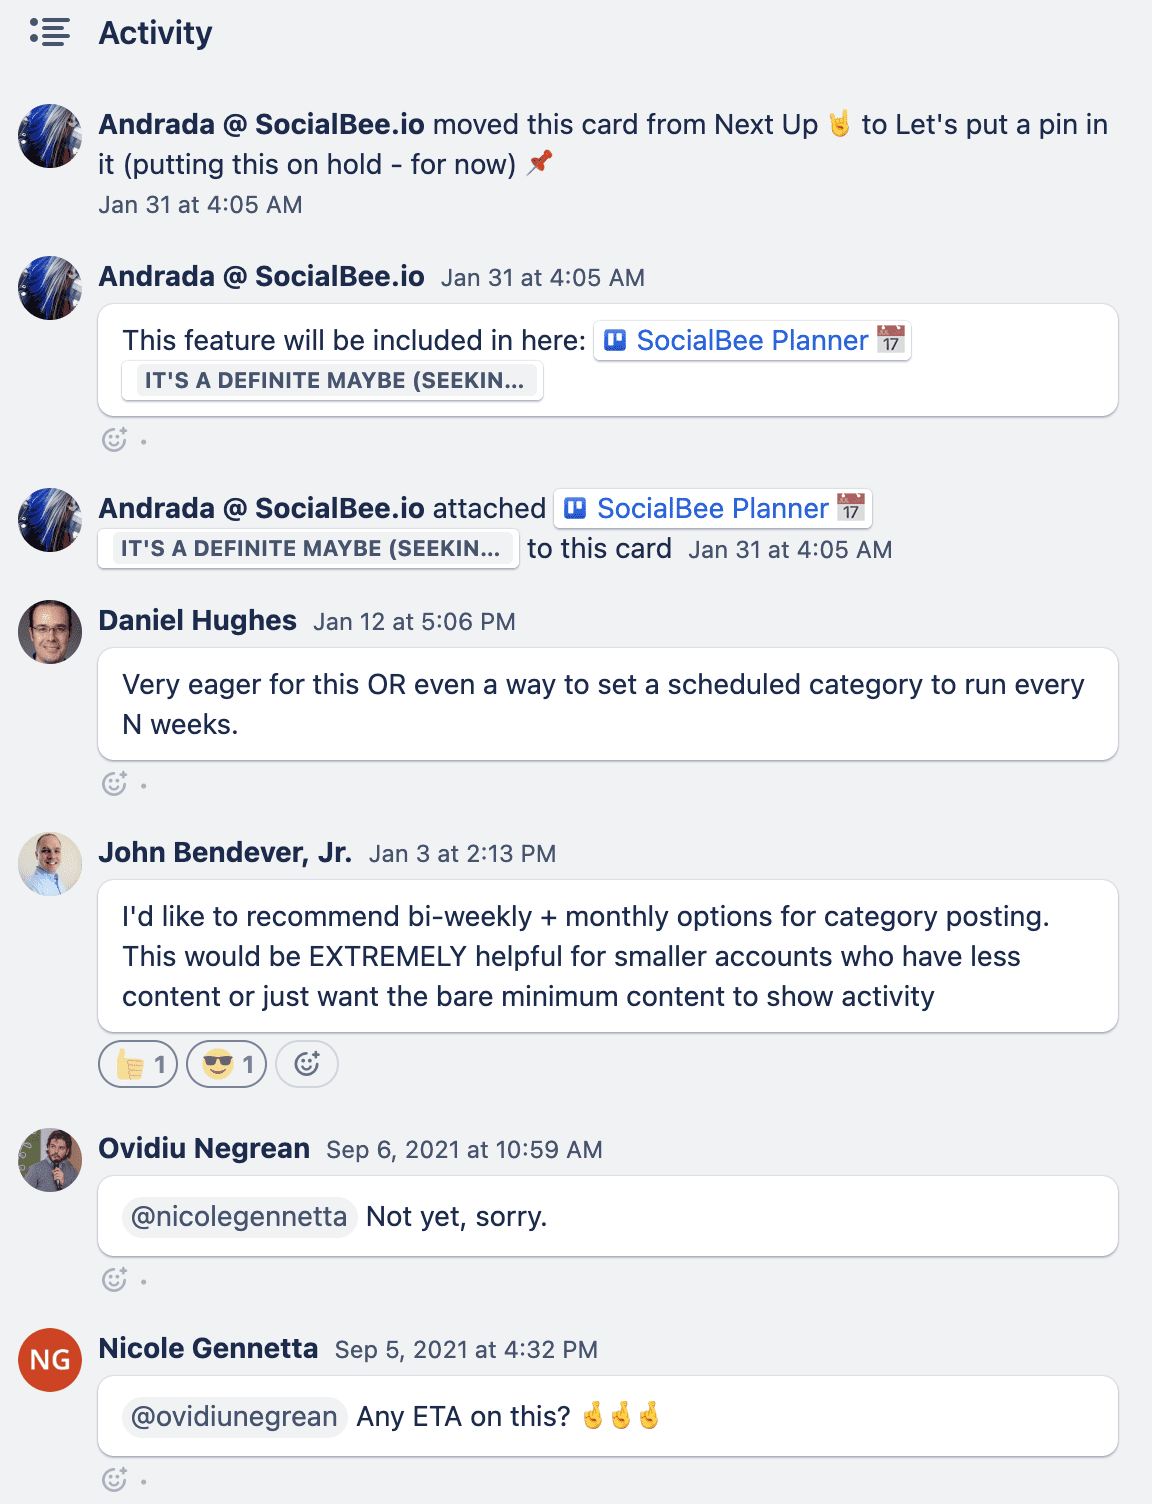
Task: Click the Activity feed list icon
Action: (x=48, y=32)
